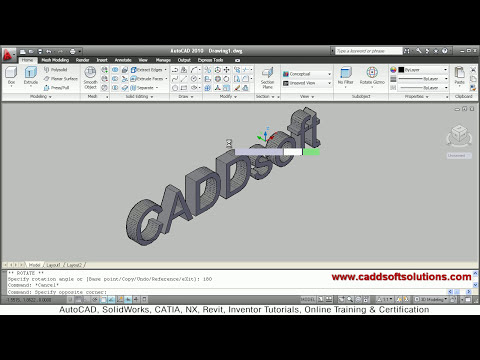
Task: Switch to the Layout2 tab
Action: [74, 265]
